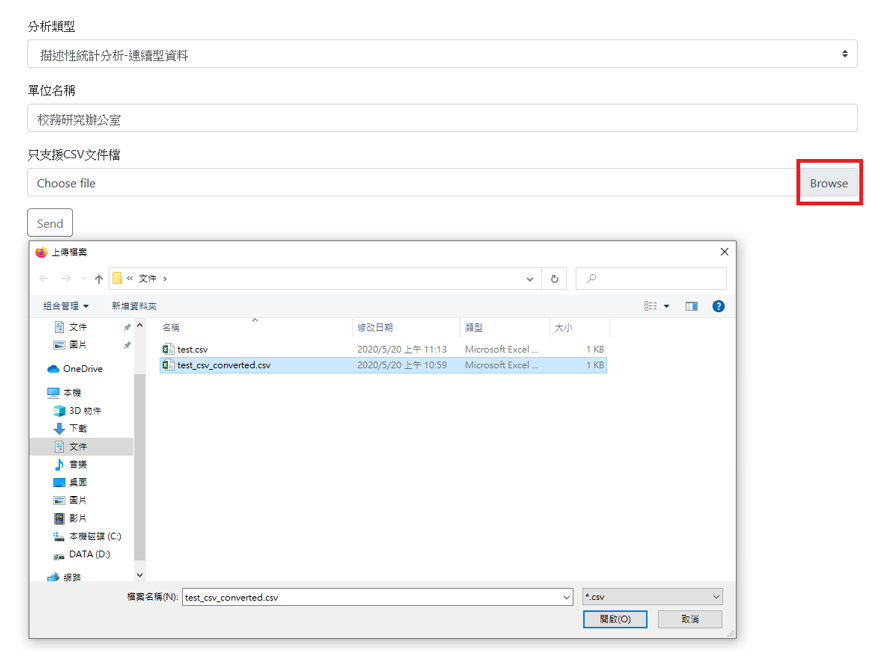871x669 pixels.
Task: Click 新增資料夾 in dialog toolbar
Action: coord(134,306)
